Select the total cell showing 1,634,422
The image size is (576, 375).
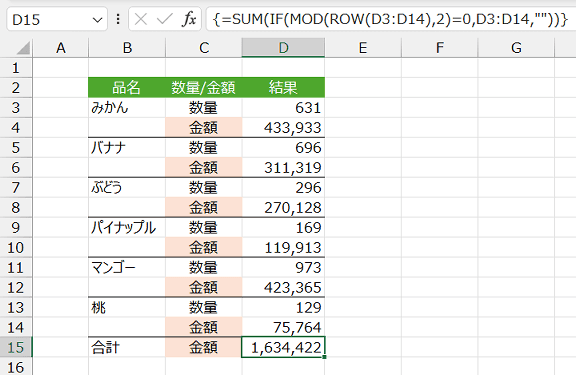(x=283, y=347)
